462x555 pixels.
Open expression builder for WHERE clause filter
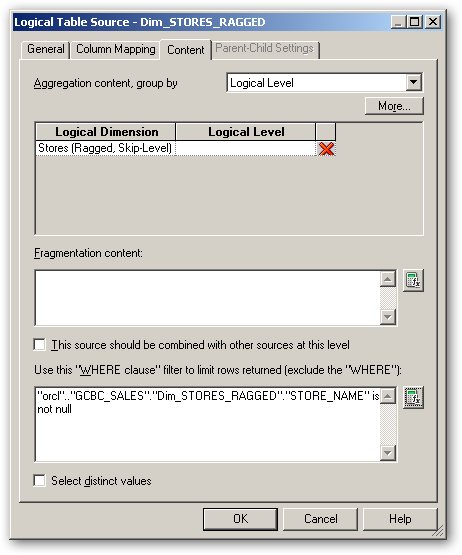pyautogui.click(x=413, y=398)
